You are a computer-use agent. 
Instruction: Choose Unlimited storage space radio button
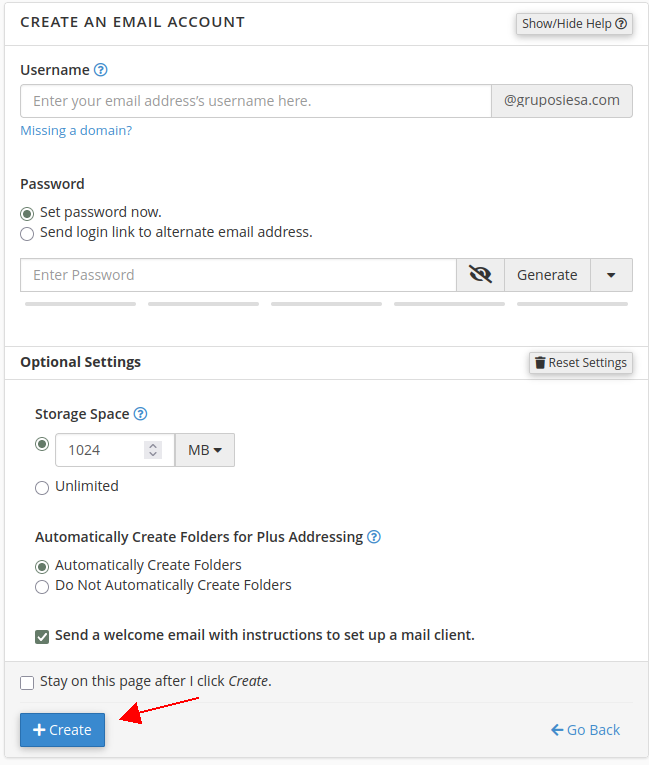coord(42,487)
